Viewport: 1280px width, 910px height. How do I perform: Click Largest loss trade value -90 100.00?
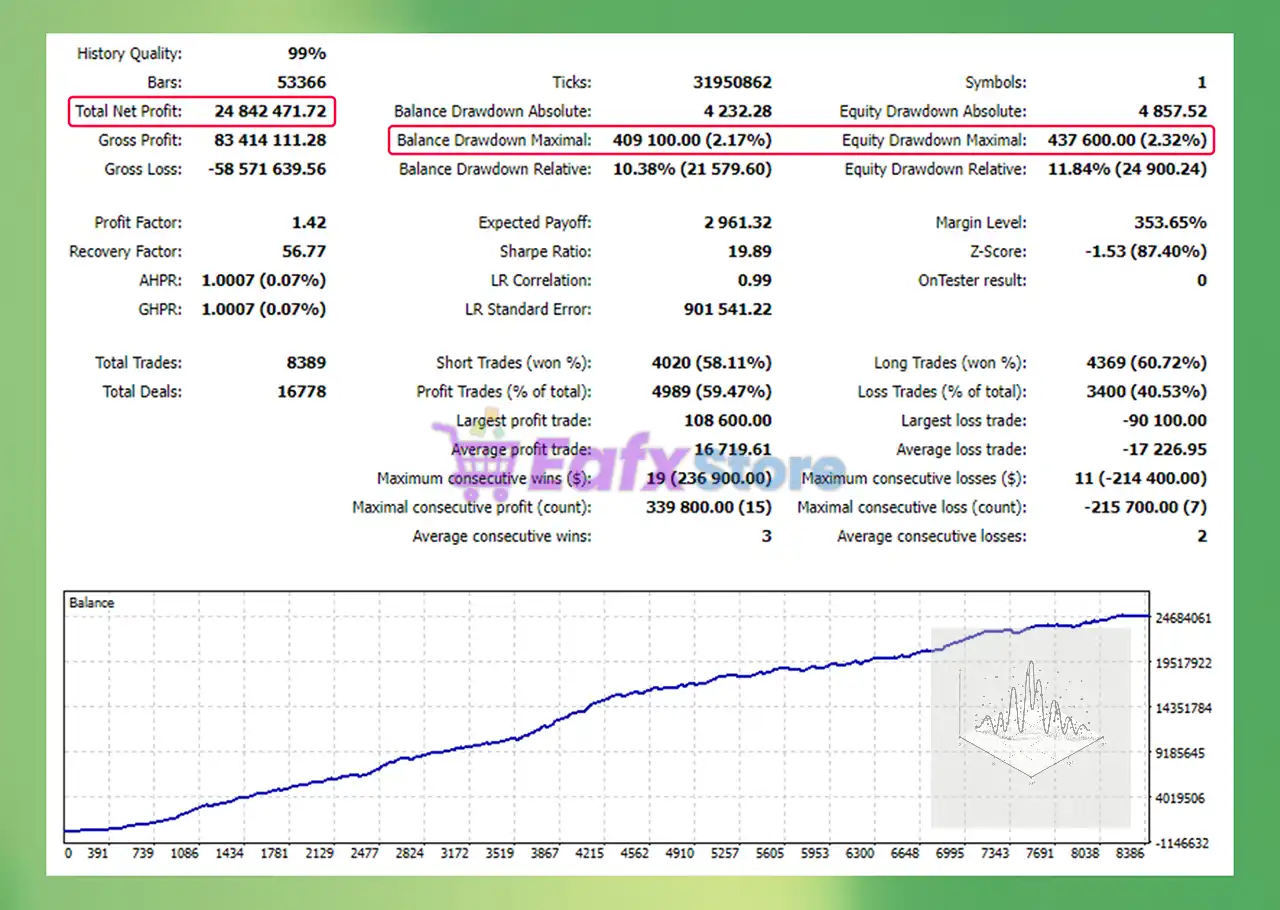point(1165,421)
